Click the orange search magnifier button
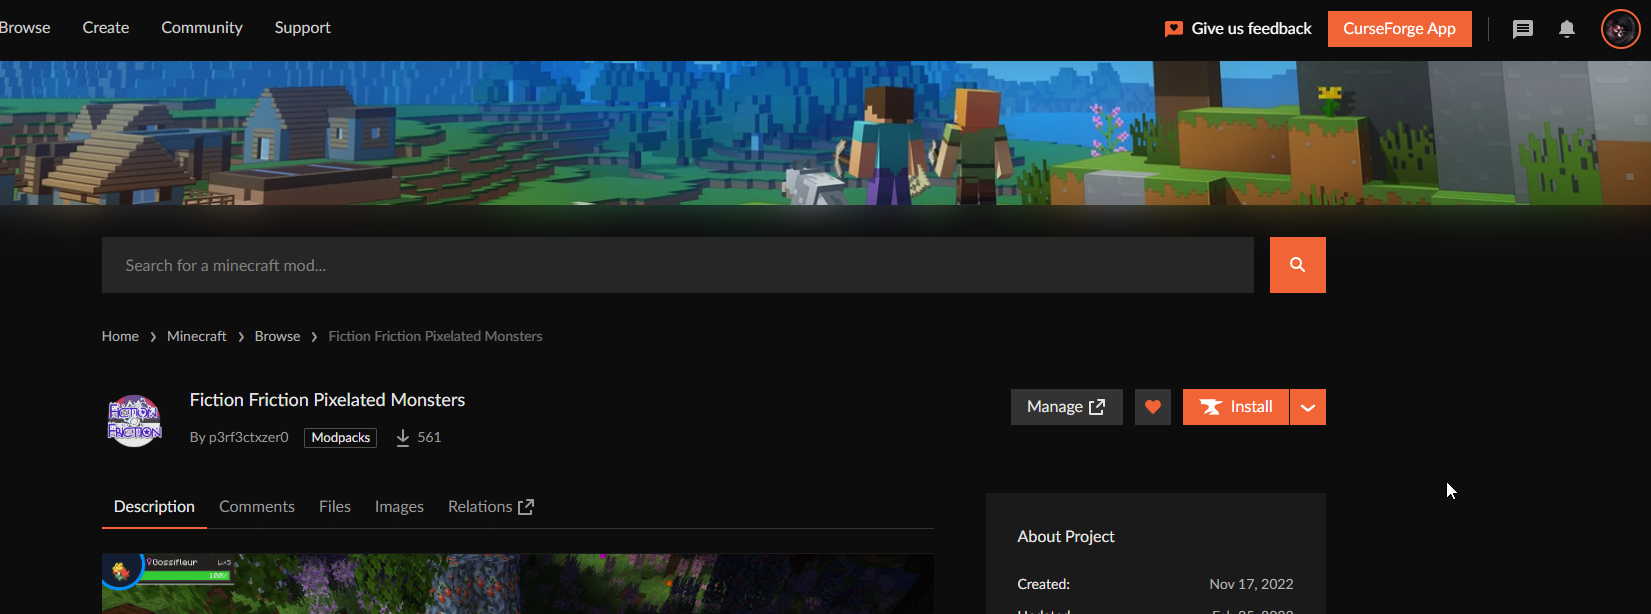The height and width of the screenshot is (614, 1651). 1297,265
